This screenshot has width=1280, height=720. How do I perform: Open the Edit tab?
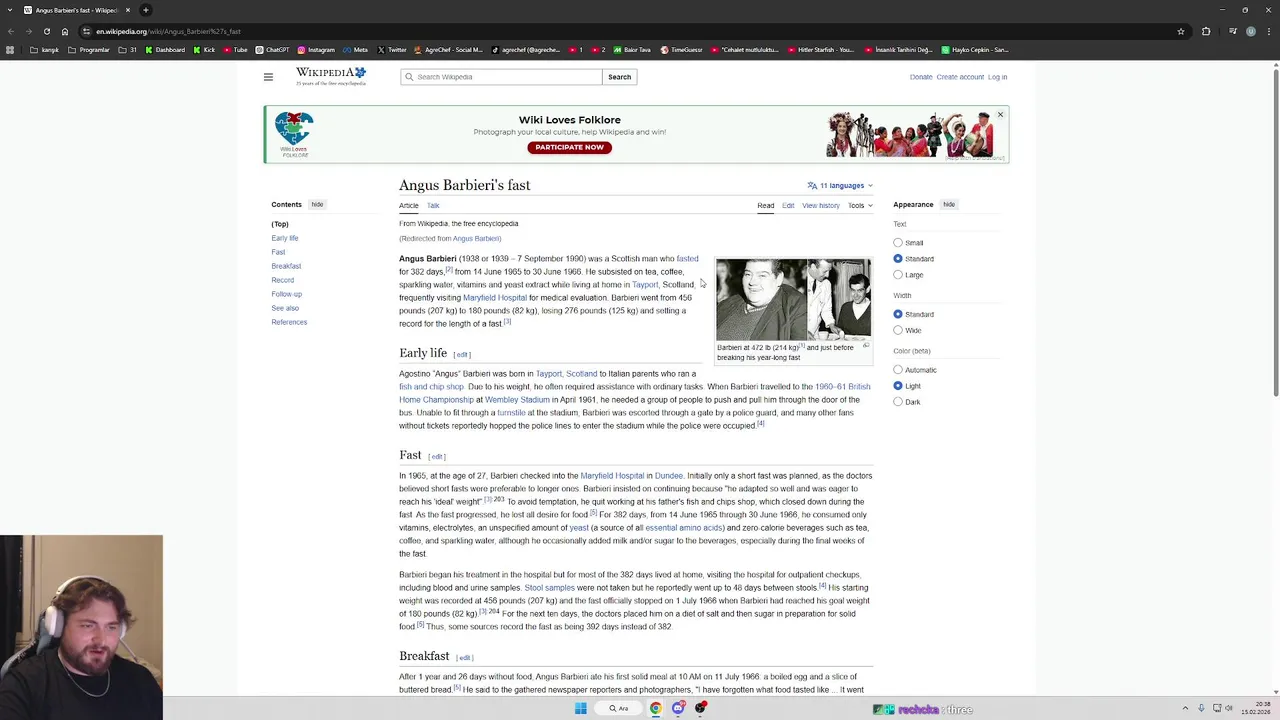pos(788,206)
